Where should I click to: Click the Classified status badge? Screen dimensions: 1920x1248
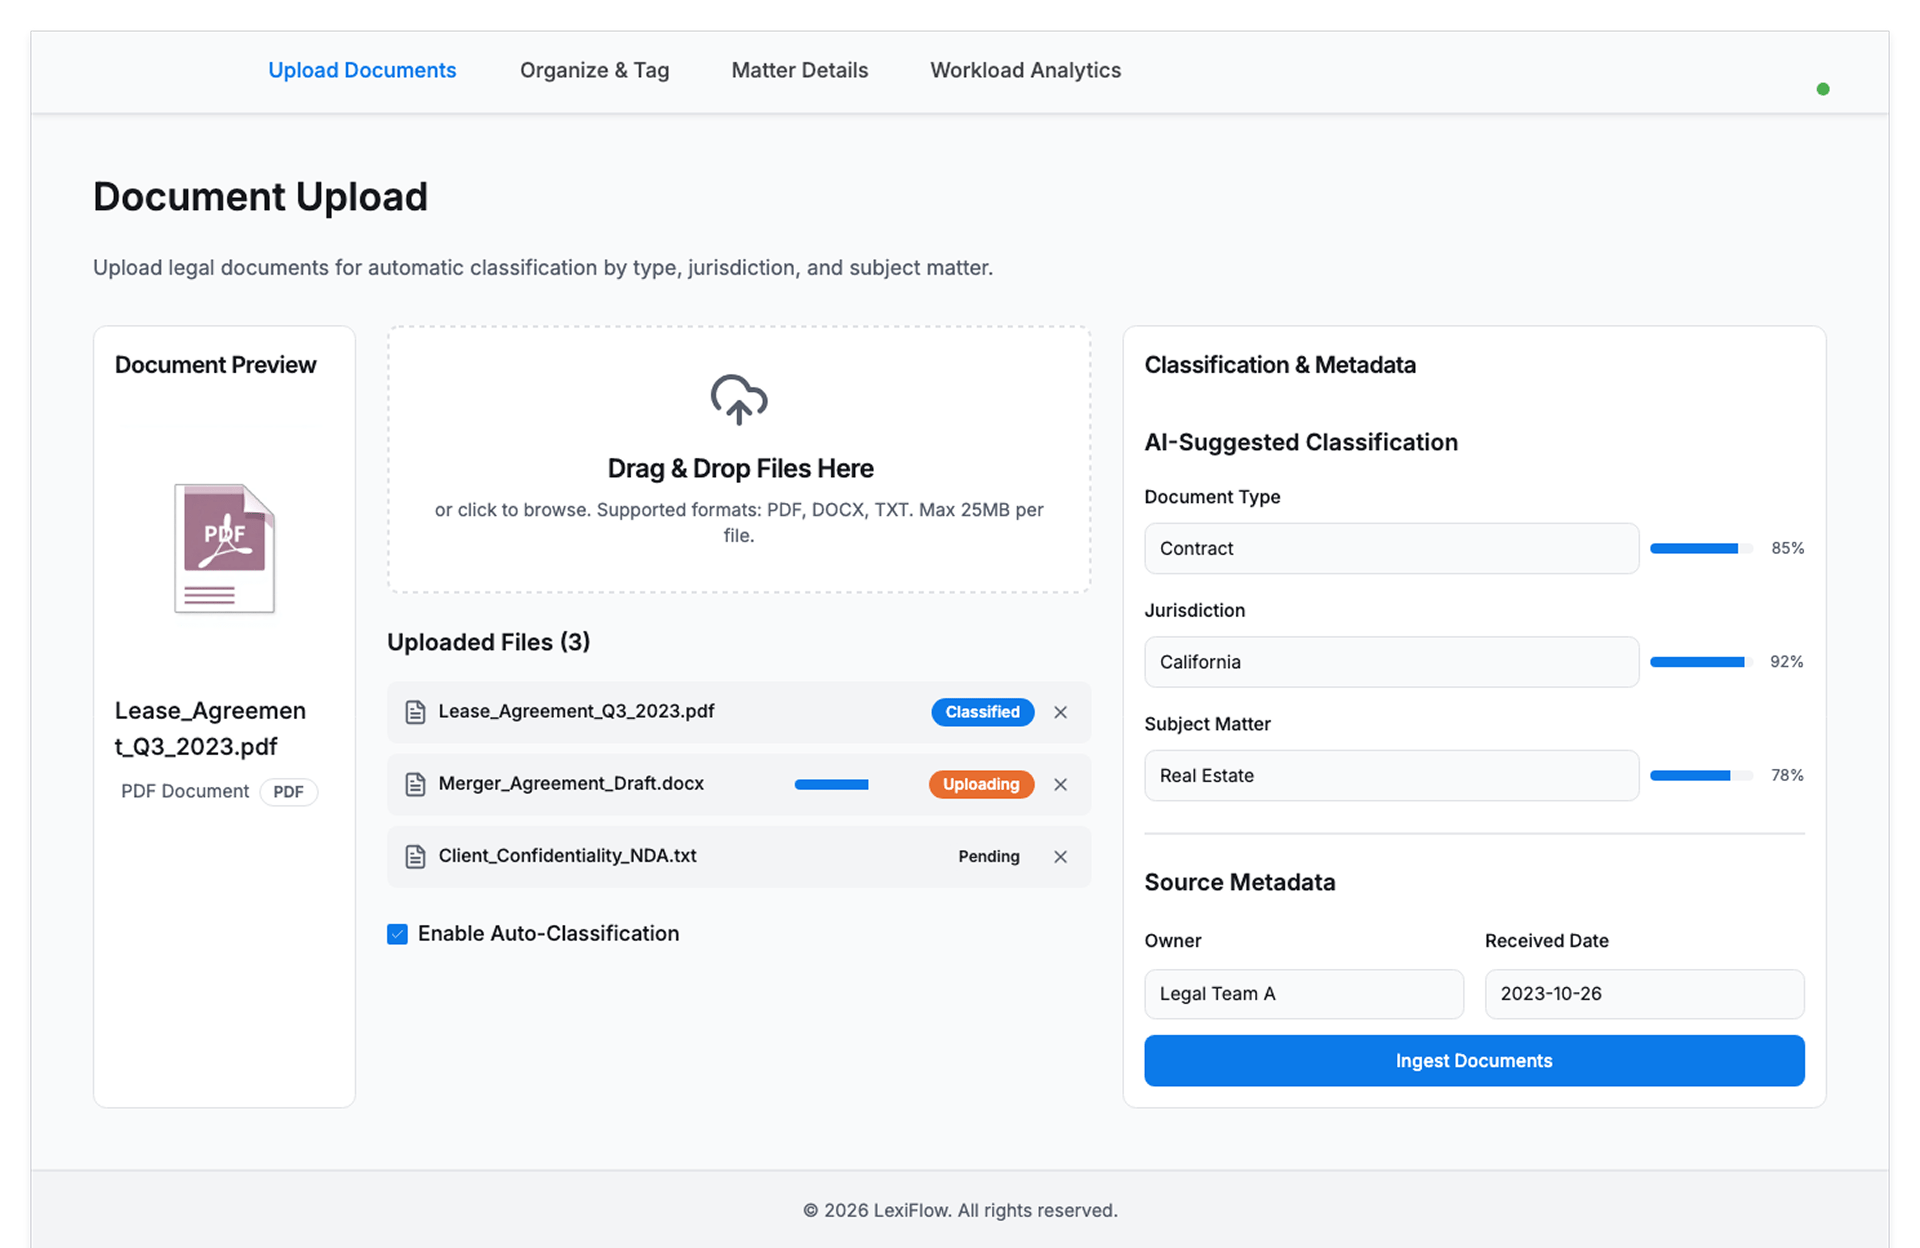pos(982,712)
